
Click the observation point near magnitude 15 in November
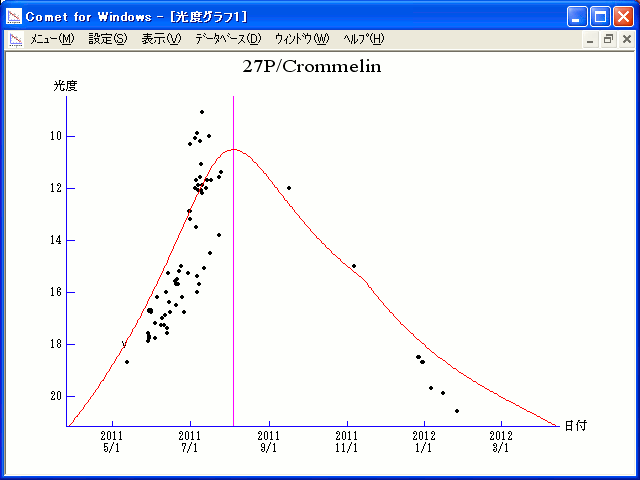pos(354,266)
